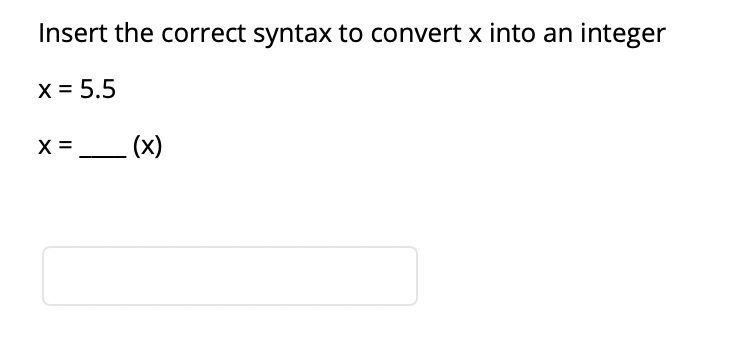This screenshot has width=734, height=360.
Task: Click the word "convert" in the question
Action: point(416,34)
